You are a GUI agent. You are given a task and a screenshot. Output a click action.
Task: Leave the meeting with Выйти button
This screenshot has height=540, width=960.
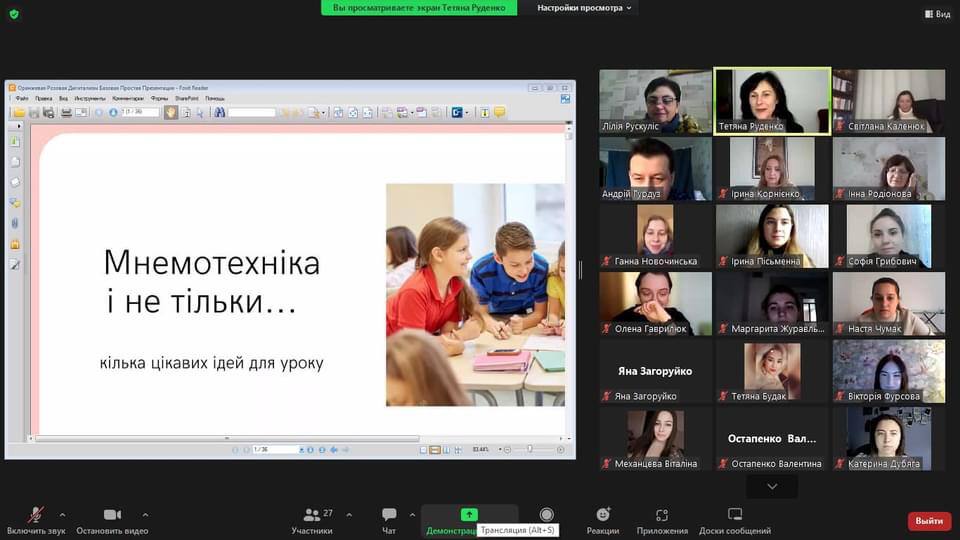pyautogui.click(x=929, y=521)
